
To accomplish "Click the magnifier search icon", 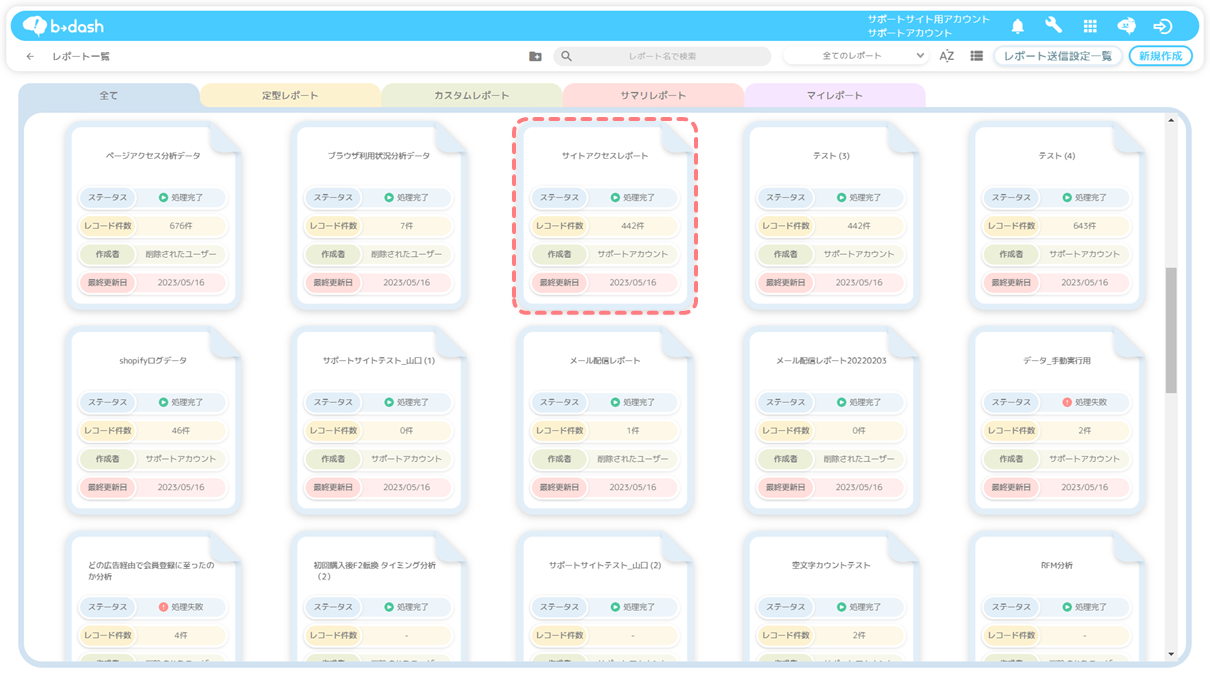I will (x=567, y=57).
